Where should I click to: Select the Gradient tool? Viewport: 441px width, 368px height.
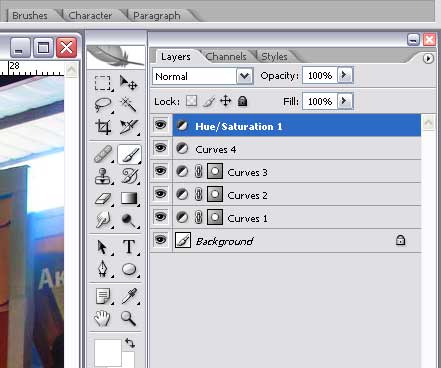point(129,198)
